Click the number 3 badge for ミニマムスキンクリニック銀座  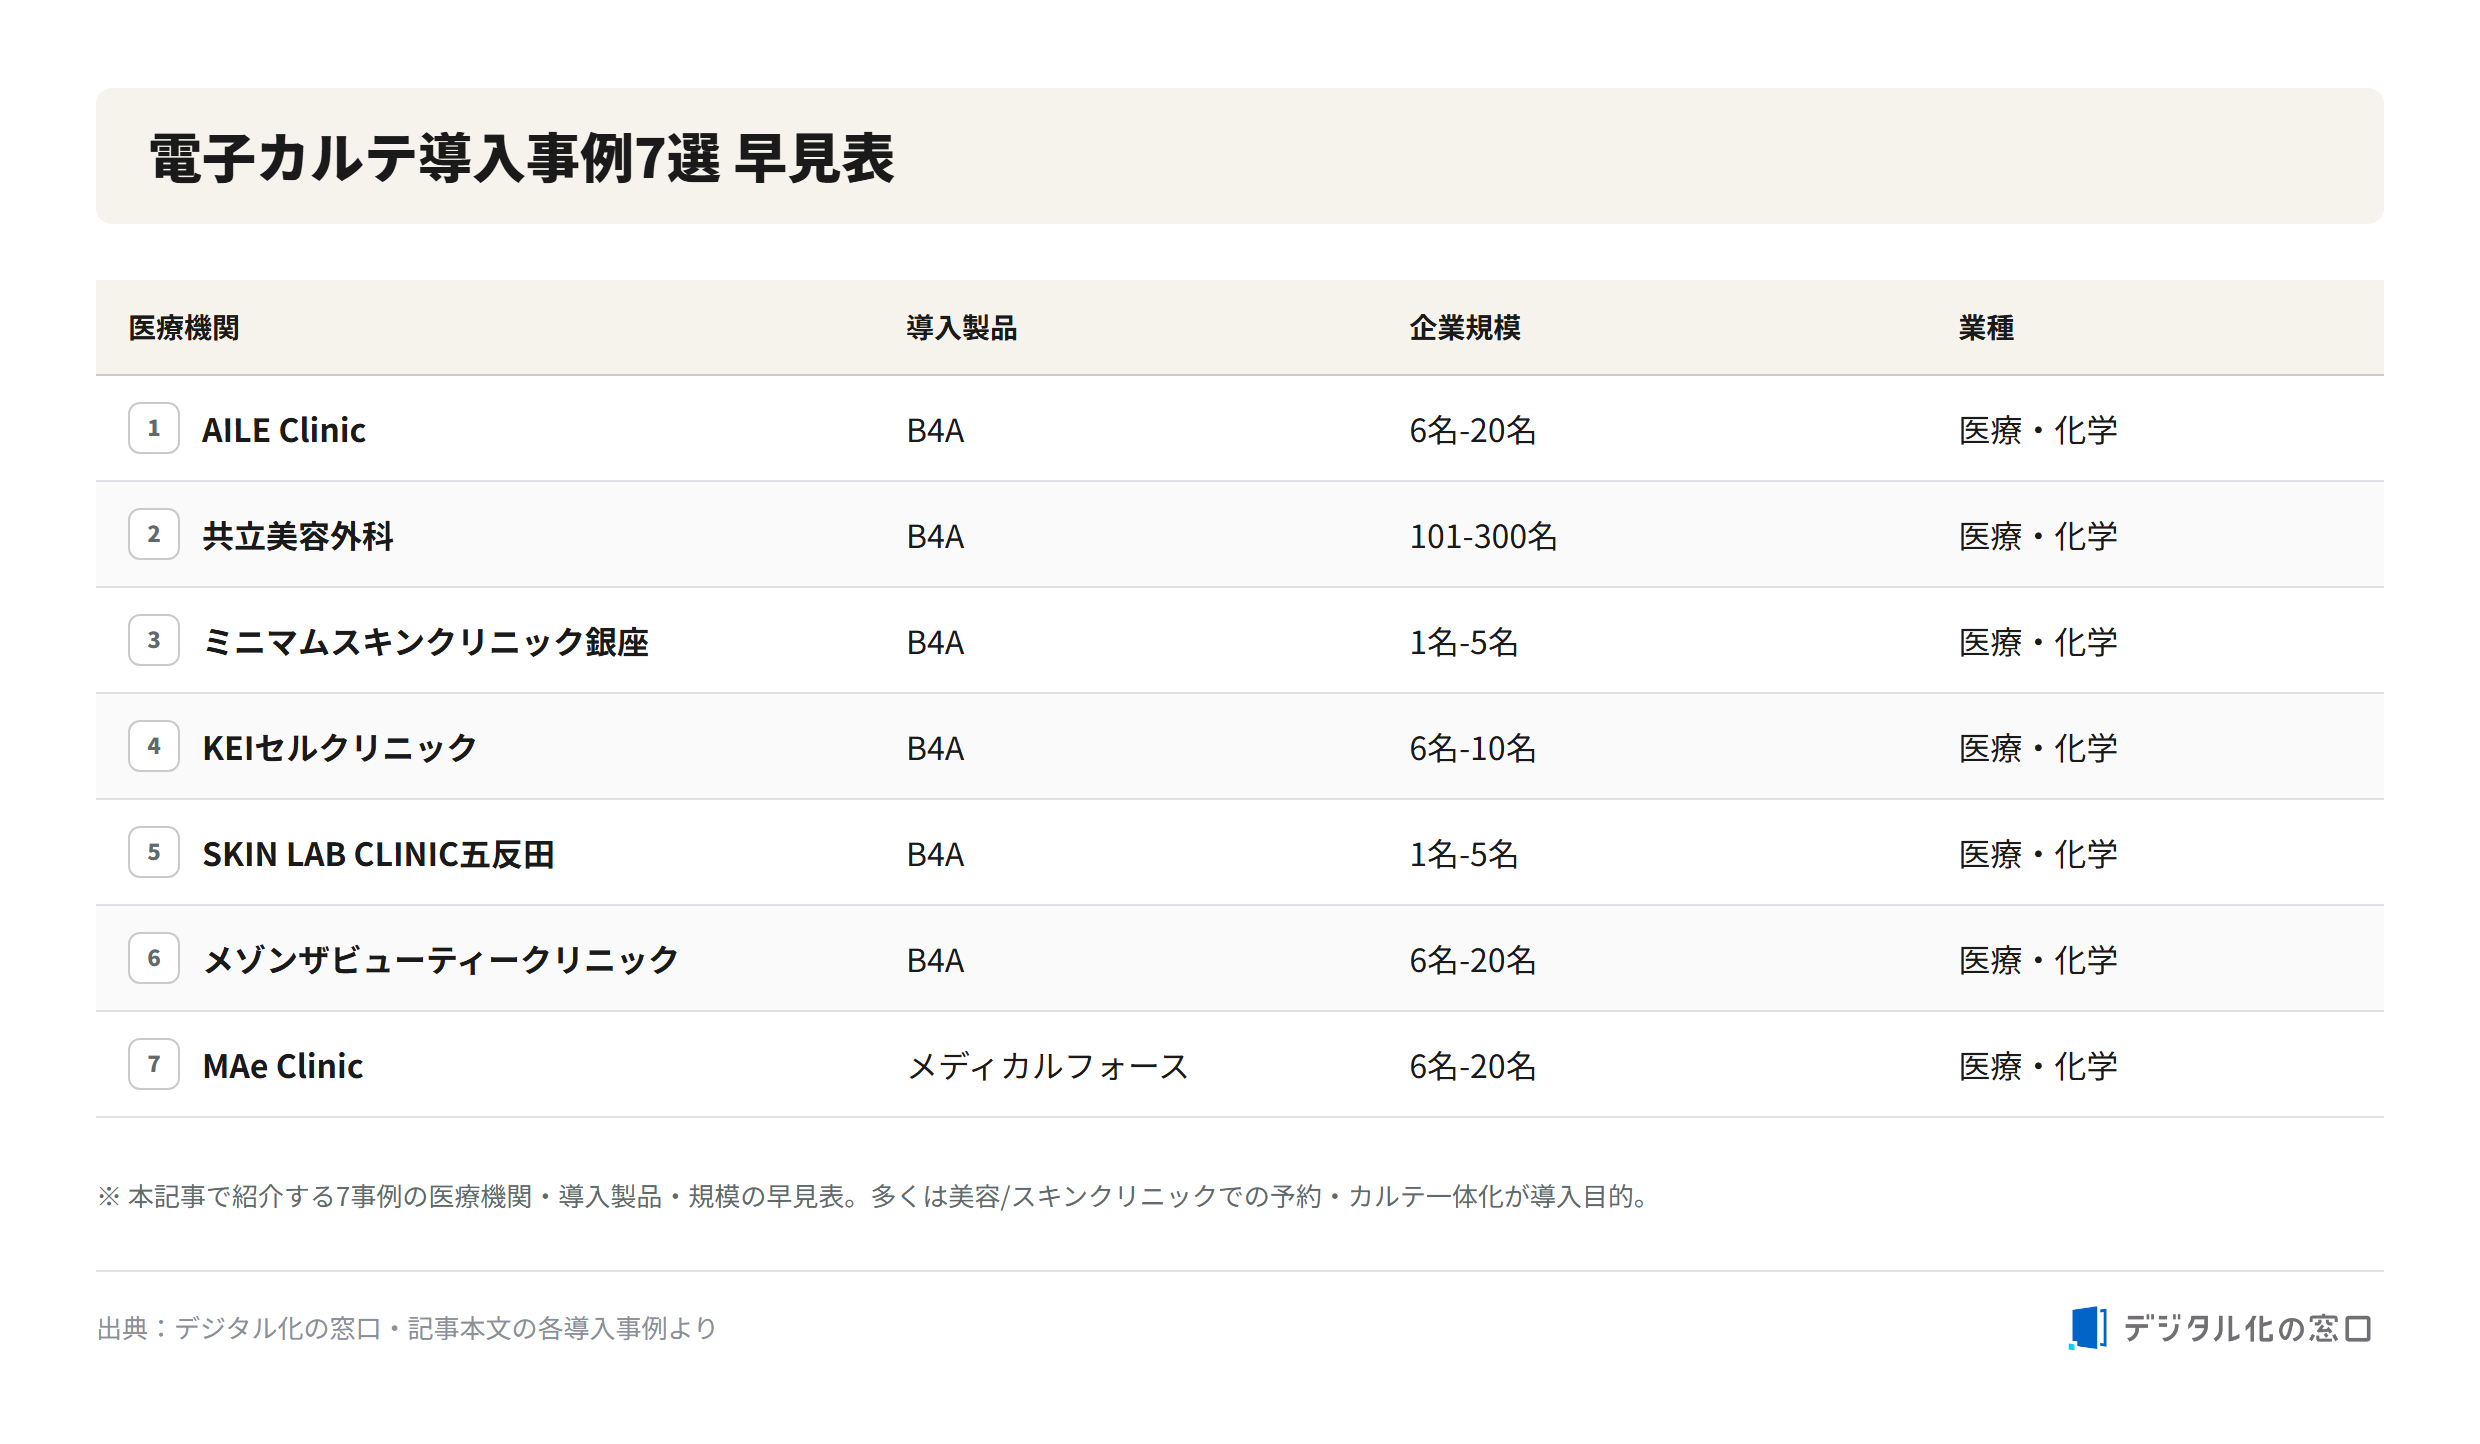154,640
